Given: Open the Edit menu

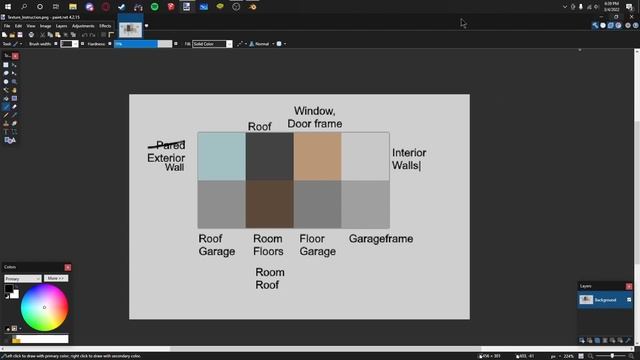Looking at the screenshot, I should 18,26.
